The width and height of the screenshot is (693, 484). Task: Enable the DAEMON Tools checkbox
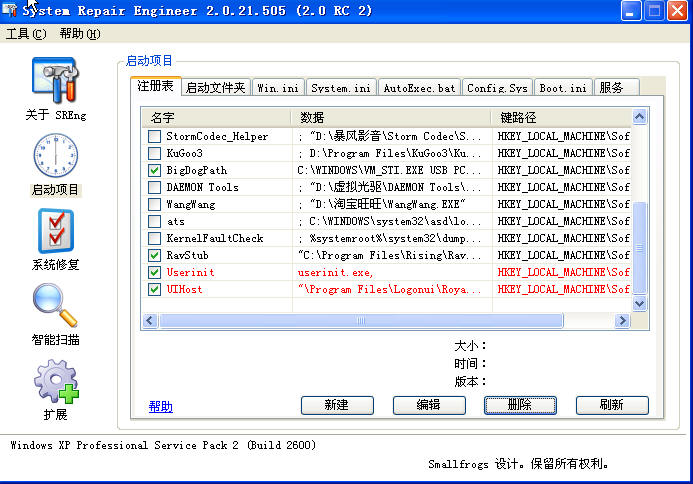154,187
